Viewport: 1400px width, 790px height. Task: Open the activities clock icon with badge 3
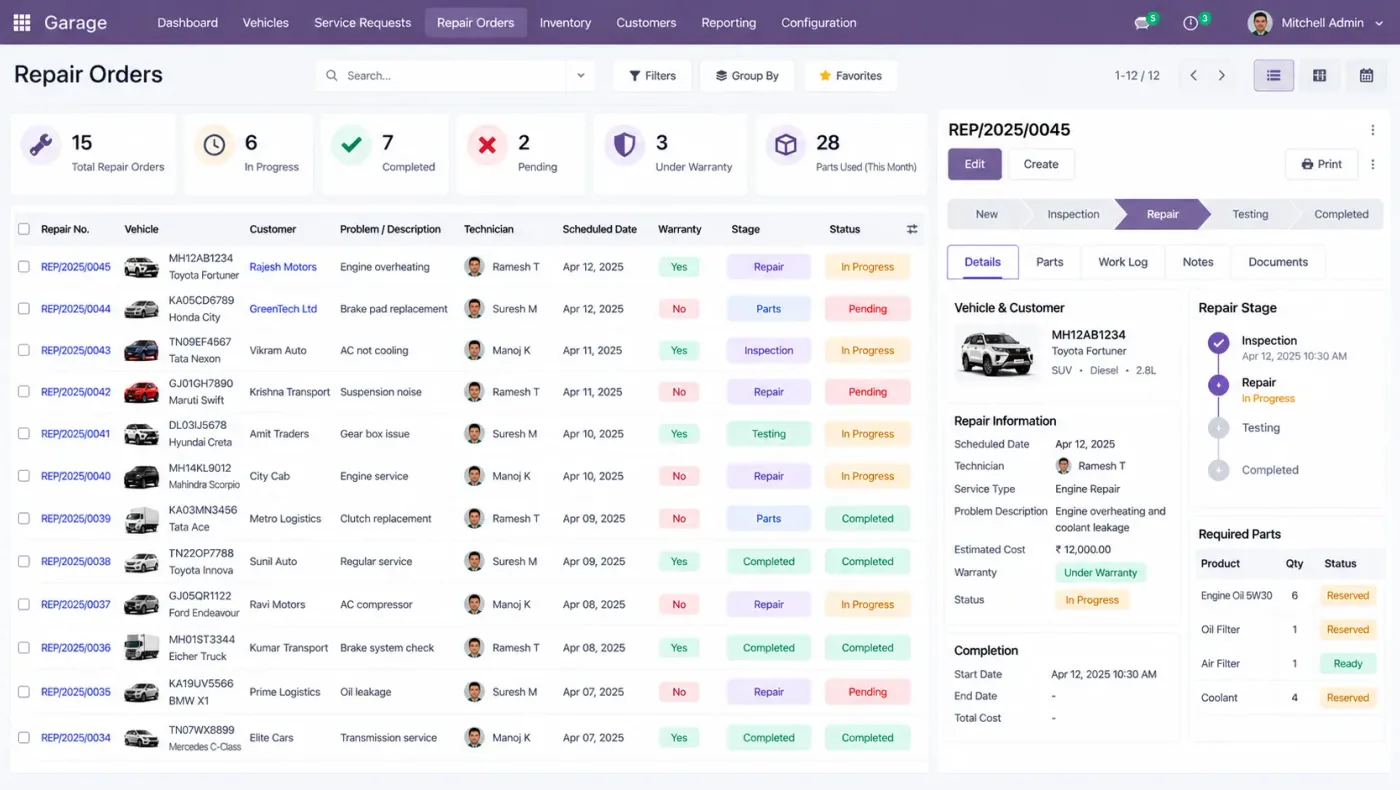1190,23
